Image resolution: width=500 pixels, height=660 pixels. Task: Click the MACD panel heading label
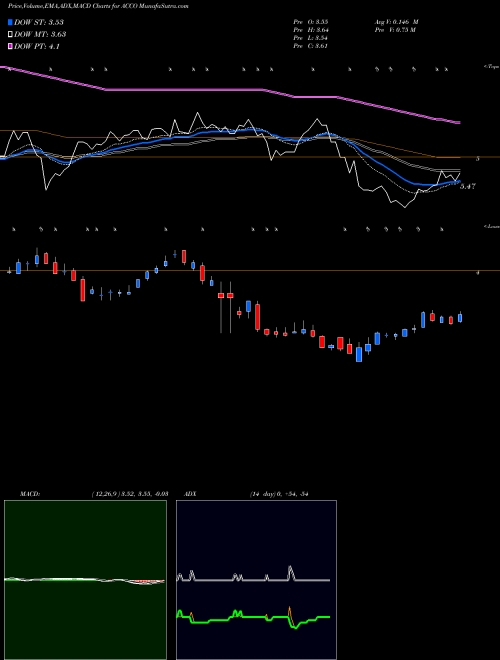click(30, 493)
